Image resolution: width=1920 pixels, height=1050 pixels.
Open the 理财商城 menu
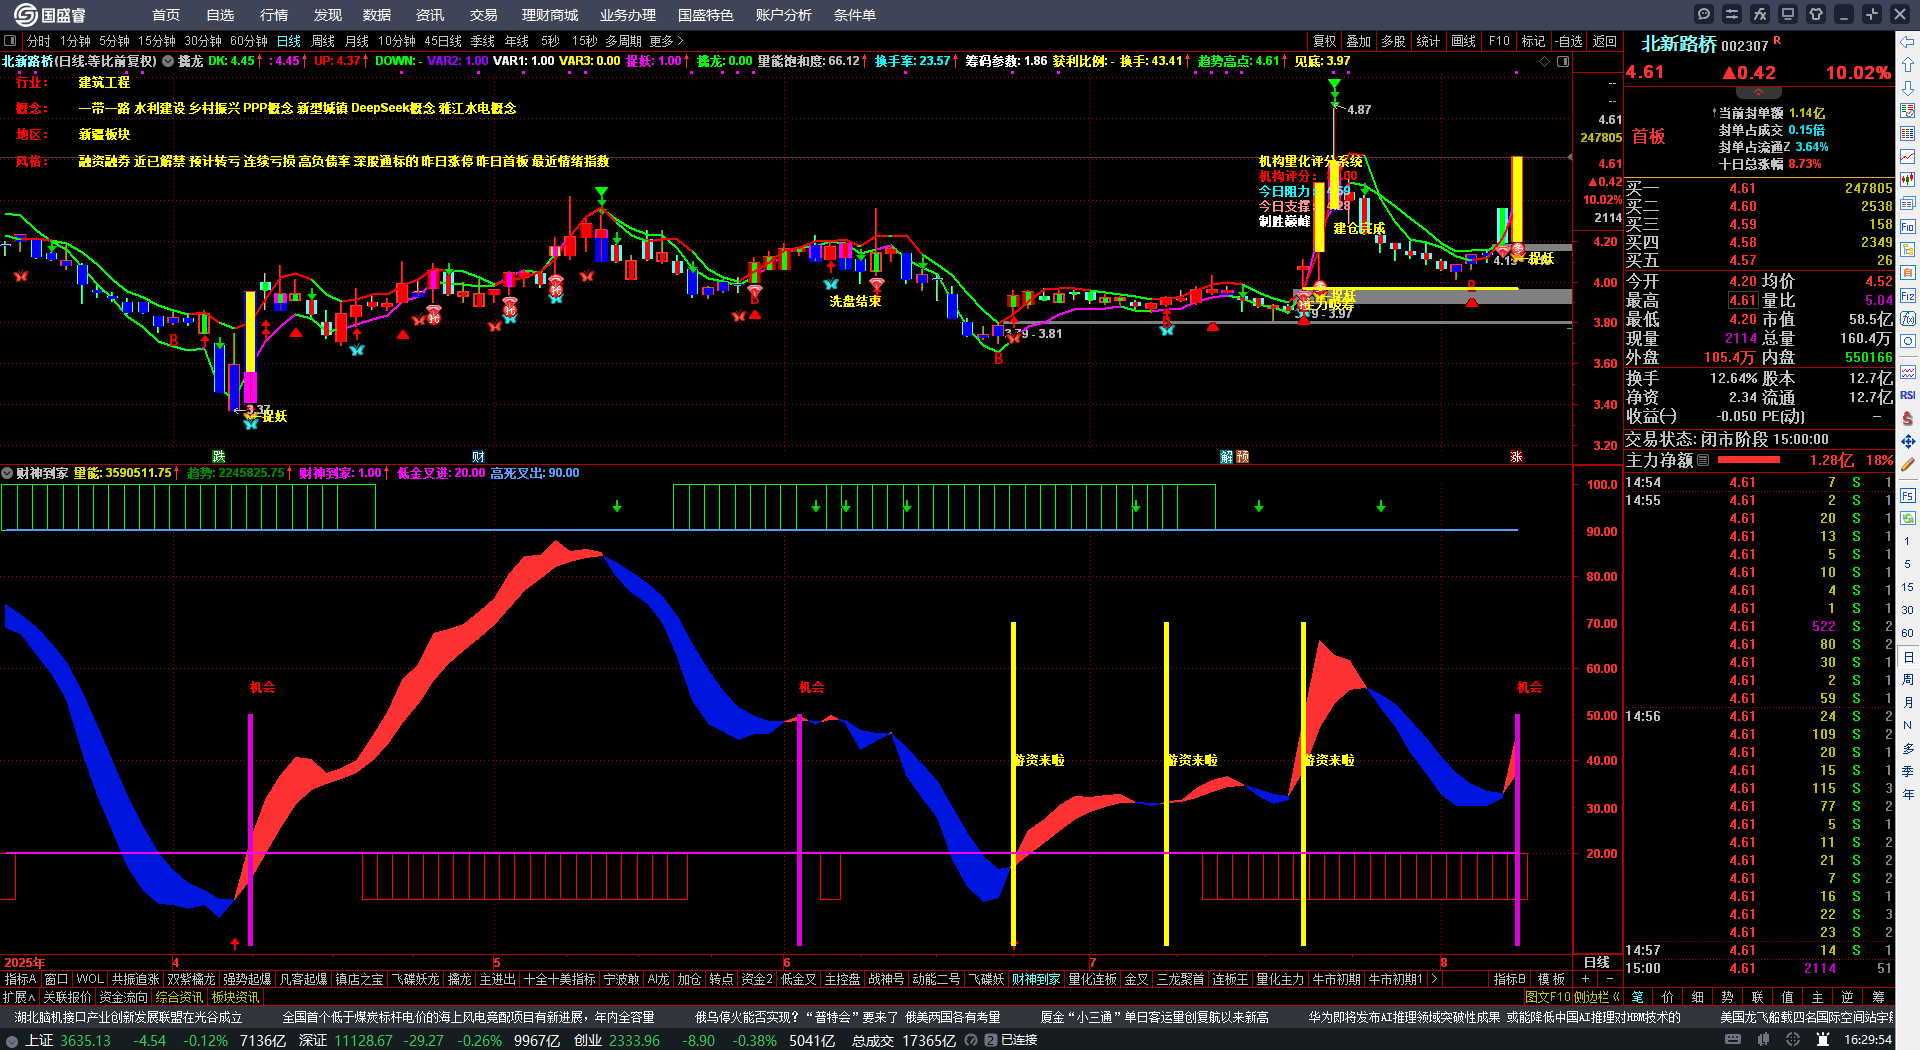click(x=550, y=15)
